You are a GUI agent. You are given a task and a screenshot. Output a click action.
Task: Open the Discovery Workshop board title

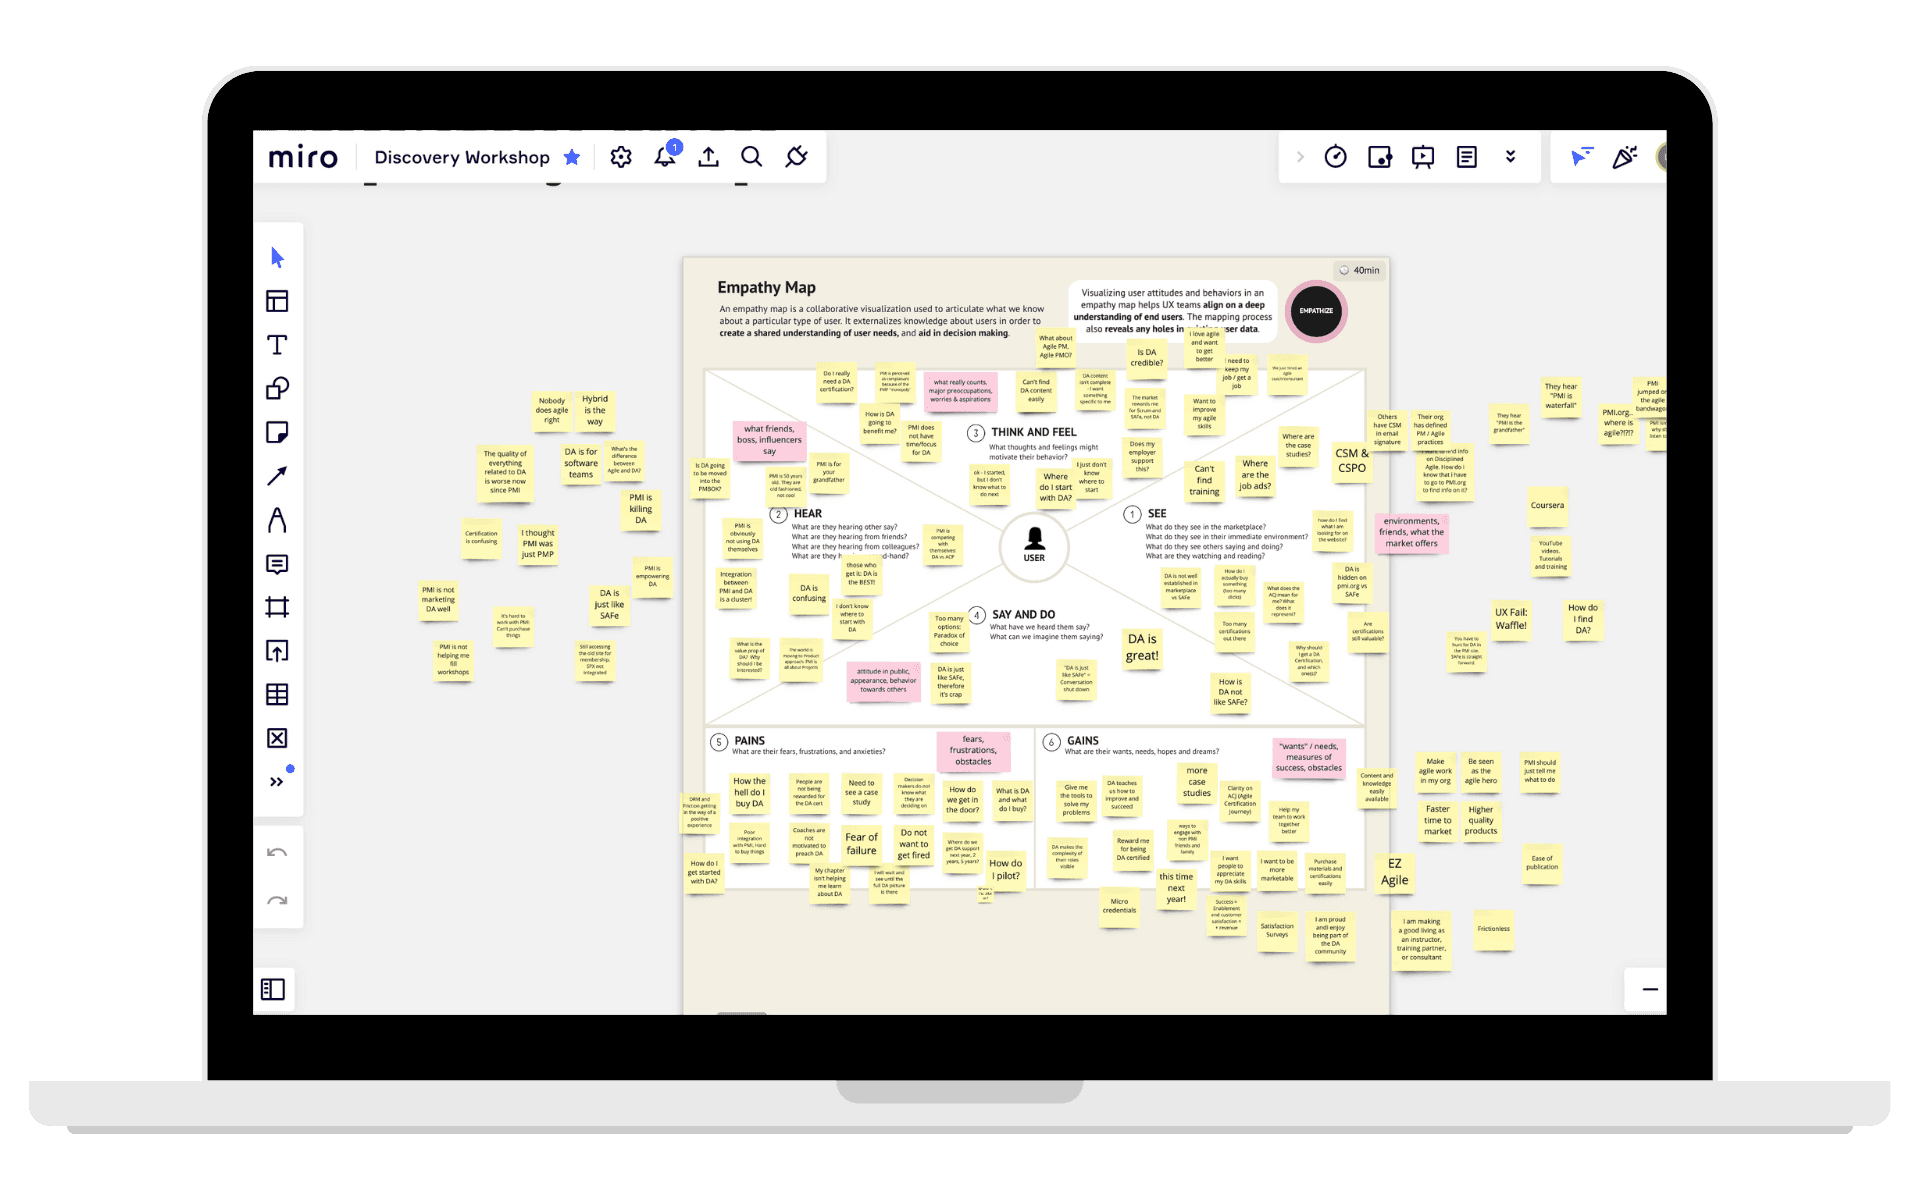[x=462, y=157]
